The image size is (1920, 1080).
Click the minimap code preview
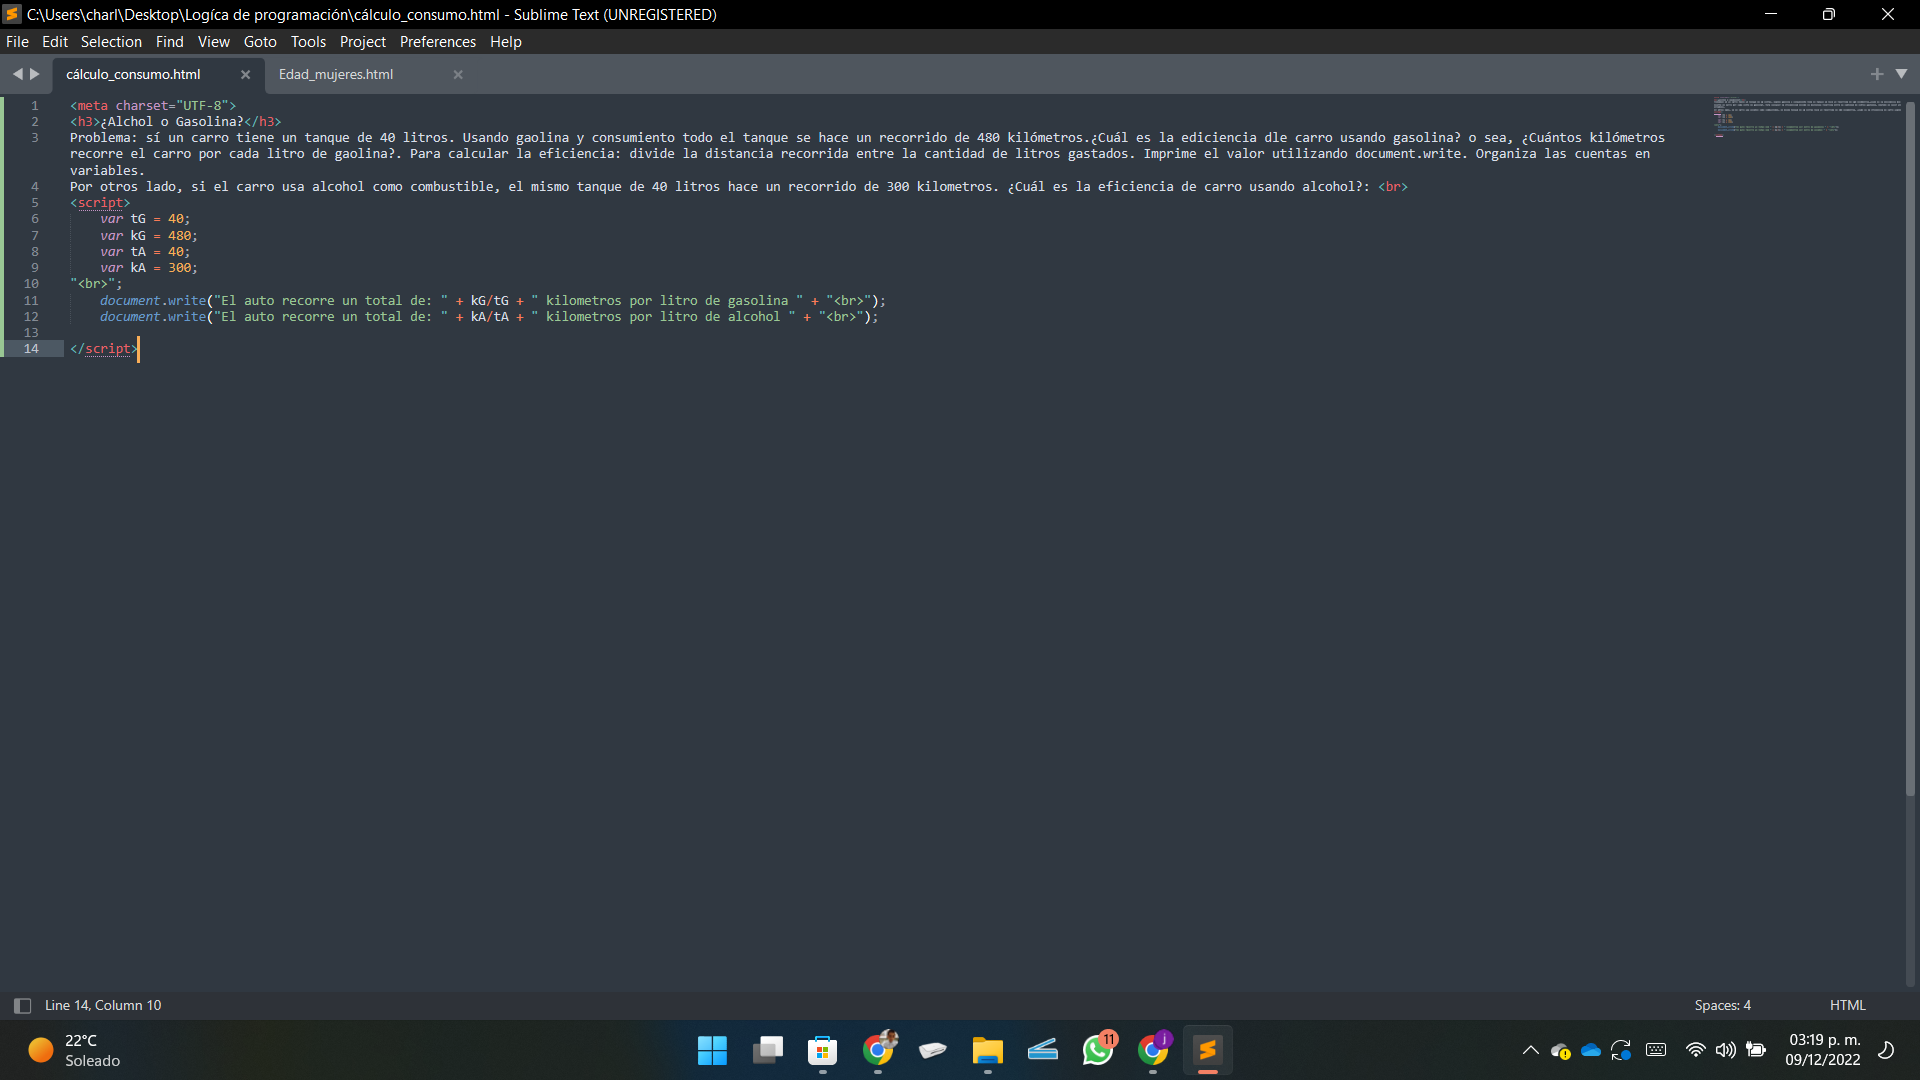tap(1806, 117)
